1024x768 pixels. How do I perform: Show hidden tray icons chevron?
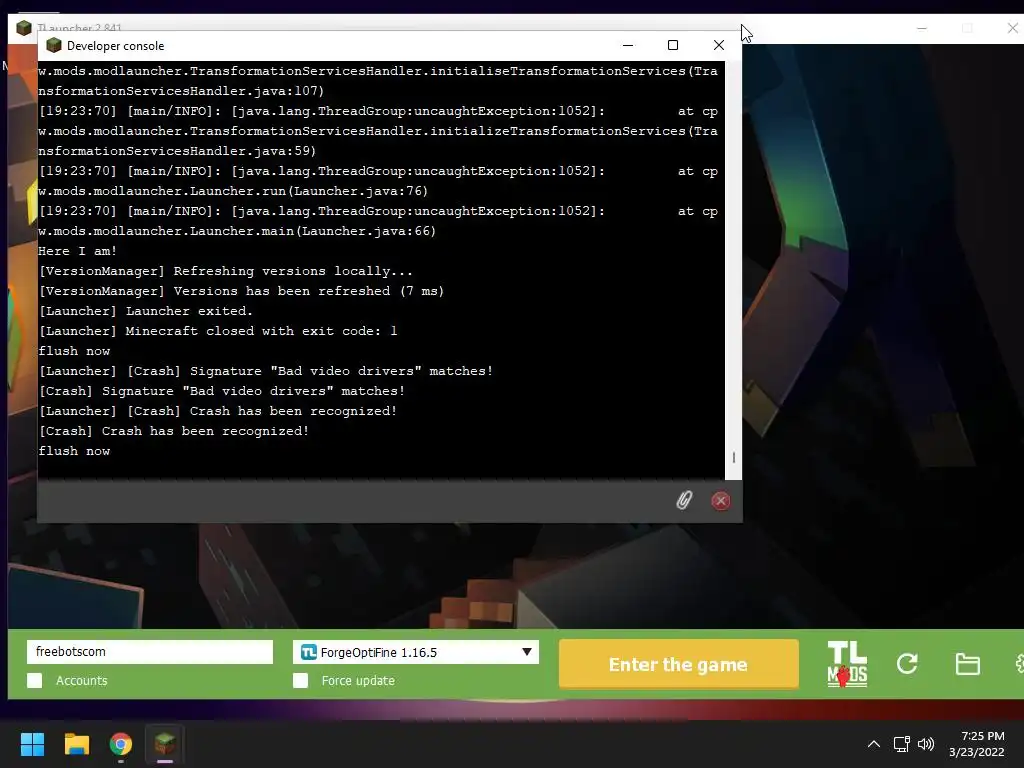click(873, 744)
